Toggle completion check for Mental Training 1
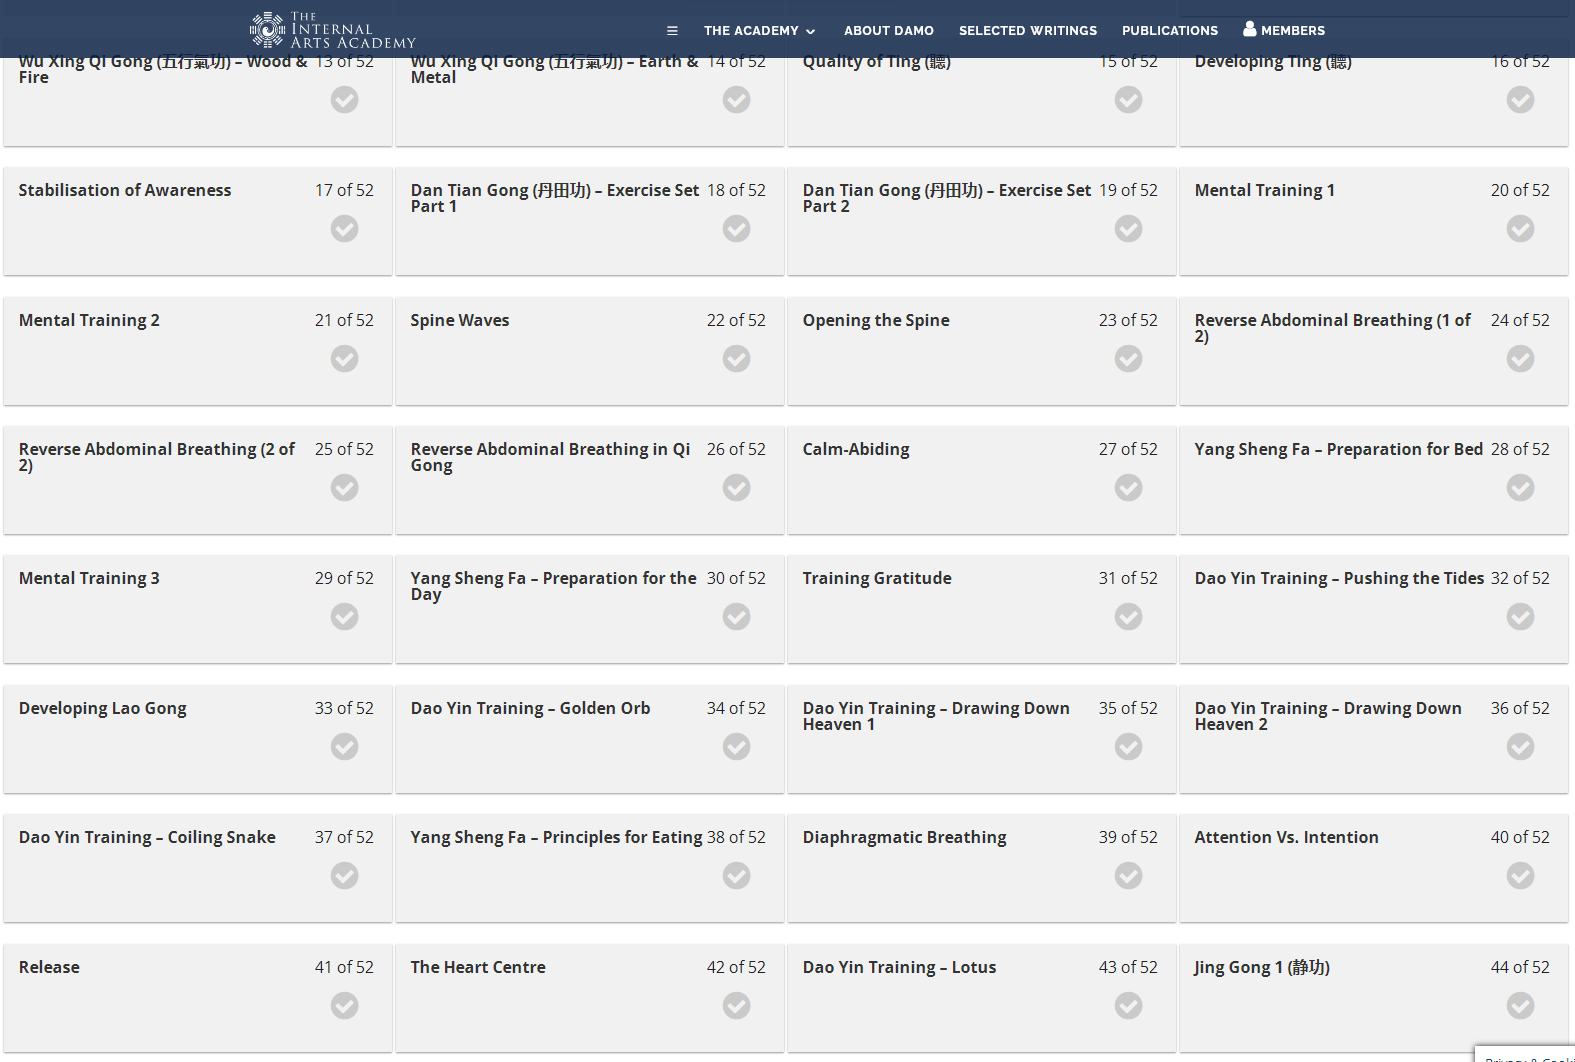1575x1062 pixels. (1521, 228)
